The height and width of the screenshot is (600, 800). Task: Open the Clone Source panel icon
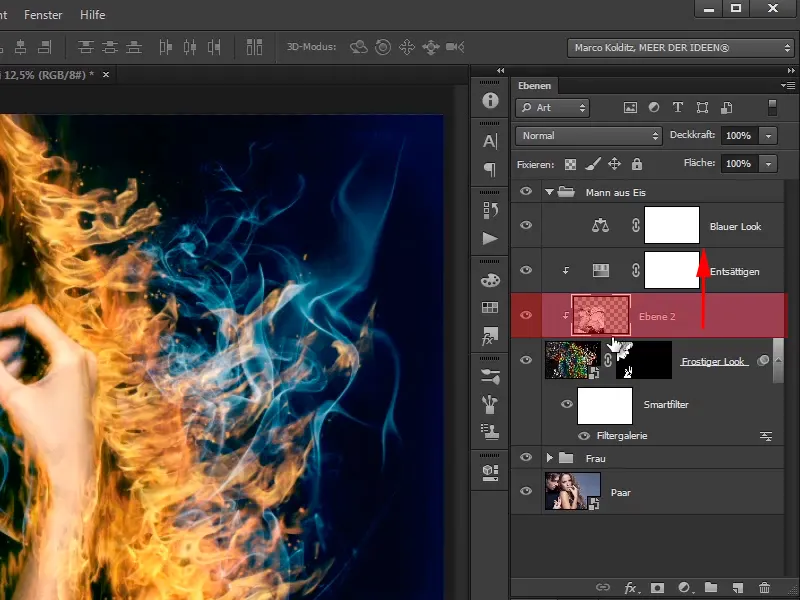pos(490,432)
